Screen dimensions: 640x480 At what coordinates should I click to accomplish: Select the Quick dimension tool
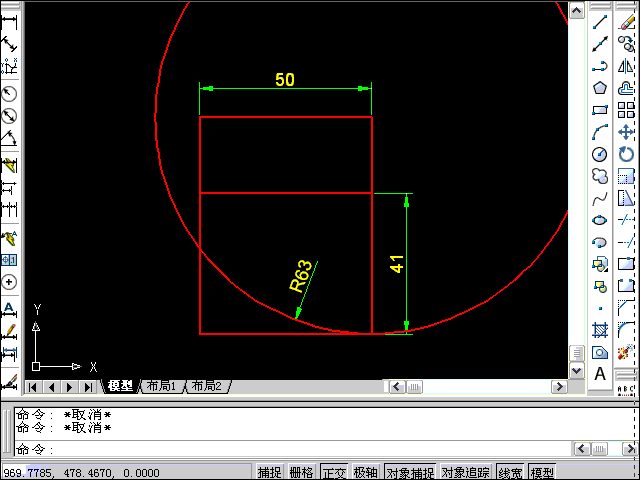[9, 166]
